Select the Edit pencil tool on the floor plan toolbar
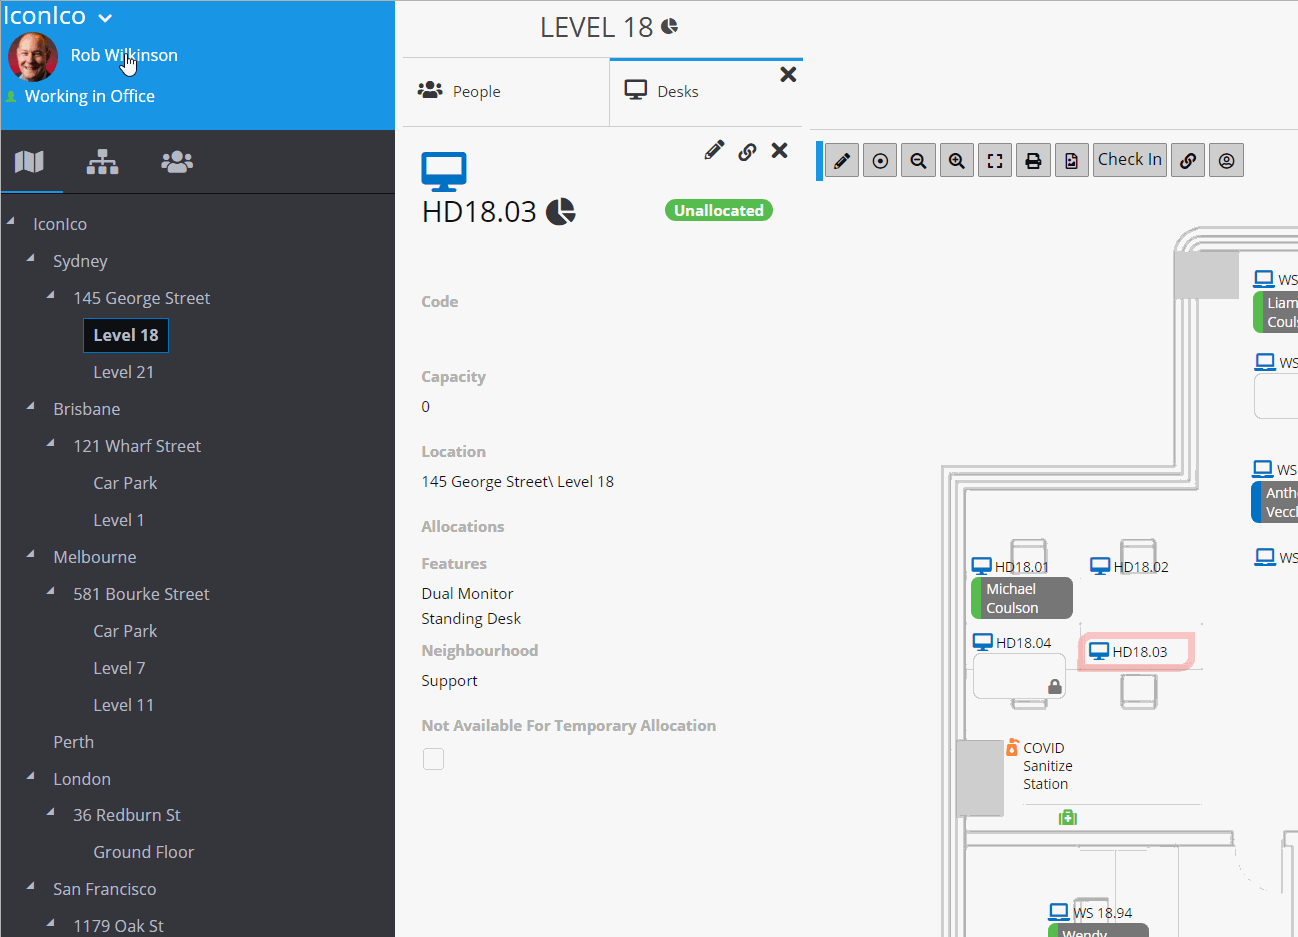 [x=840, y=160]
